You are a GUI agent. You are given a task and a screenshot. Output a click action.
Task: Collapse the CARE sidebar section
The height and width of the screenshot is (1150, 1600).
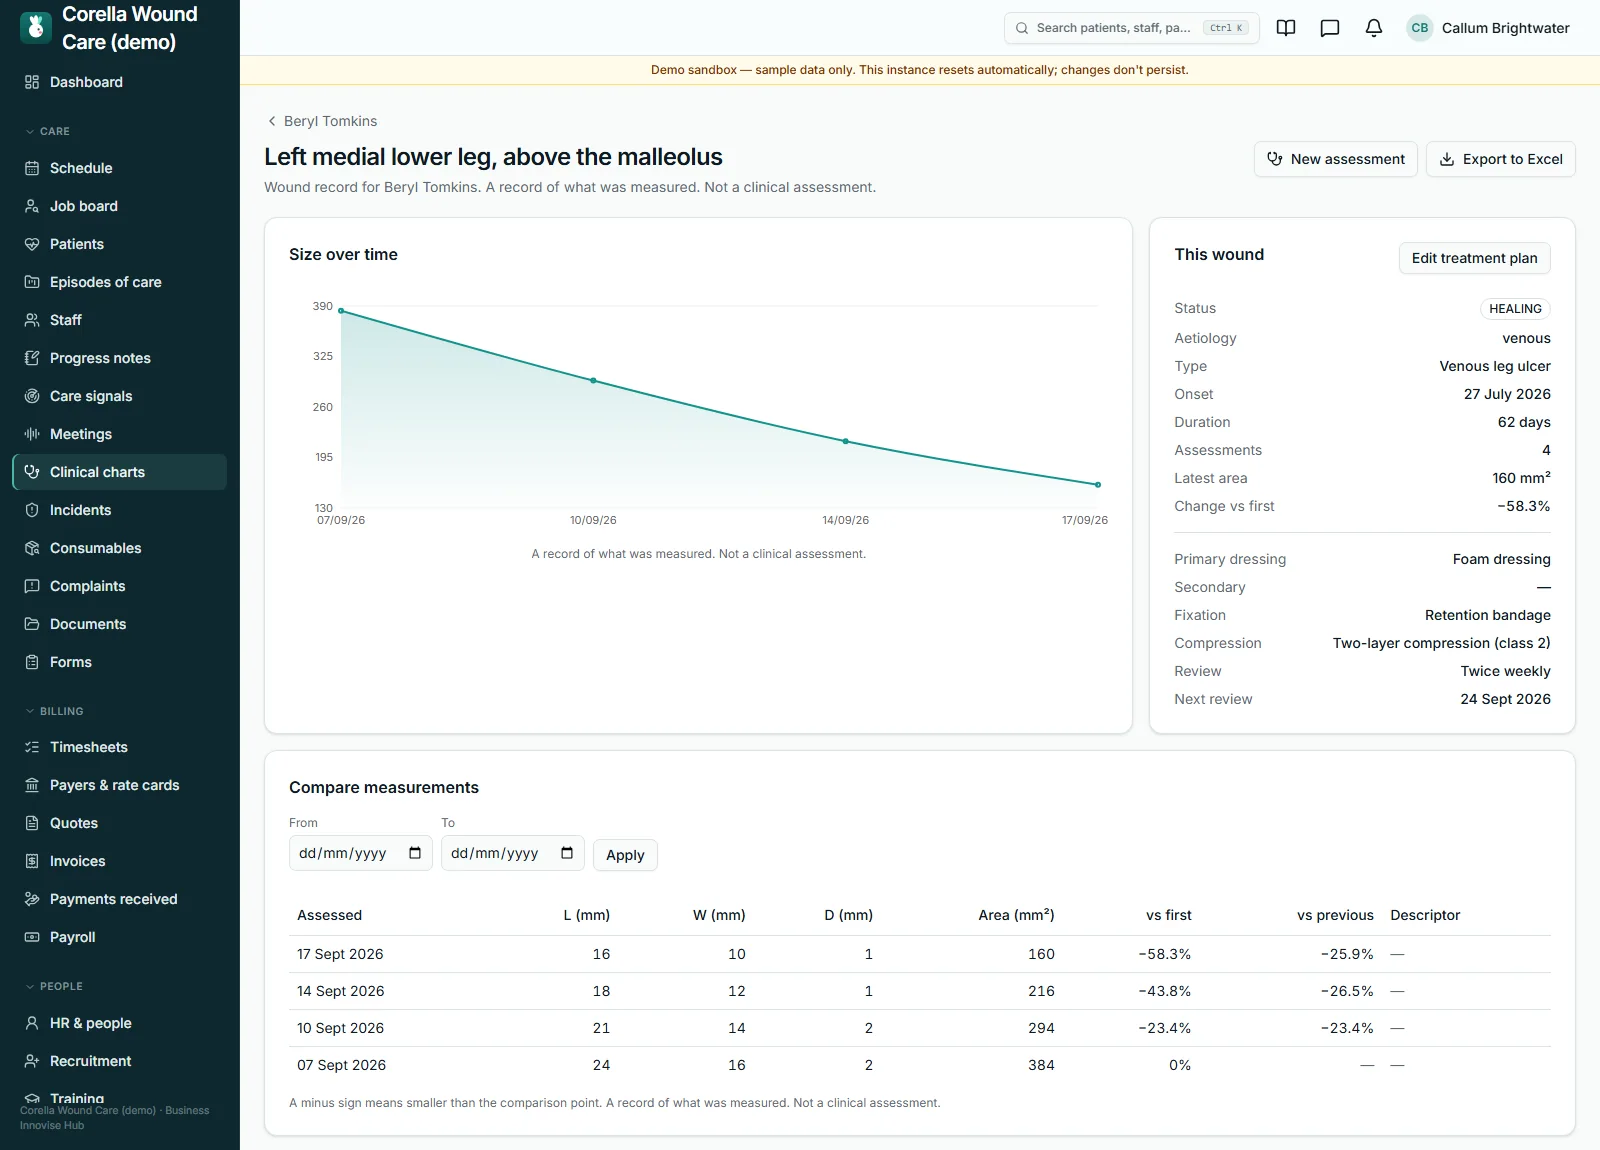[47, 131]
